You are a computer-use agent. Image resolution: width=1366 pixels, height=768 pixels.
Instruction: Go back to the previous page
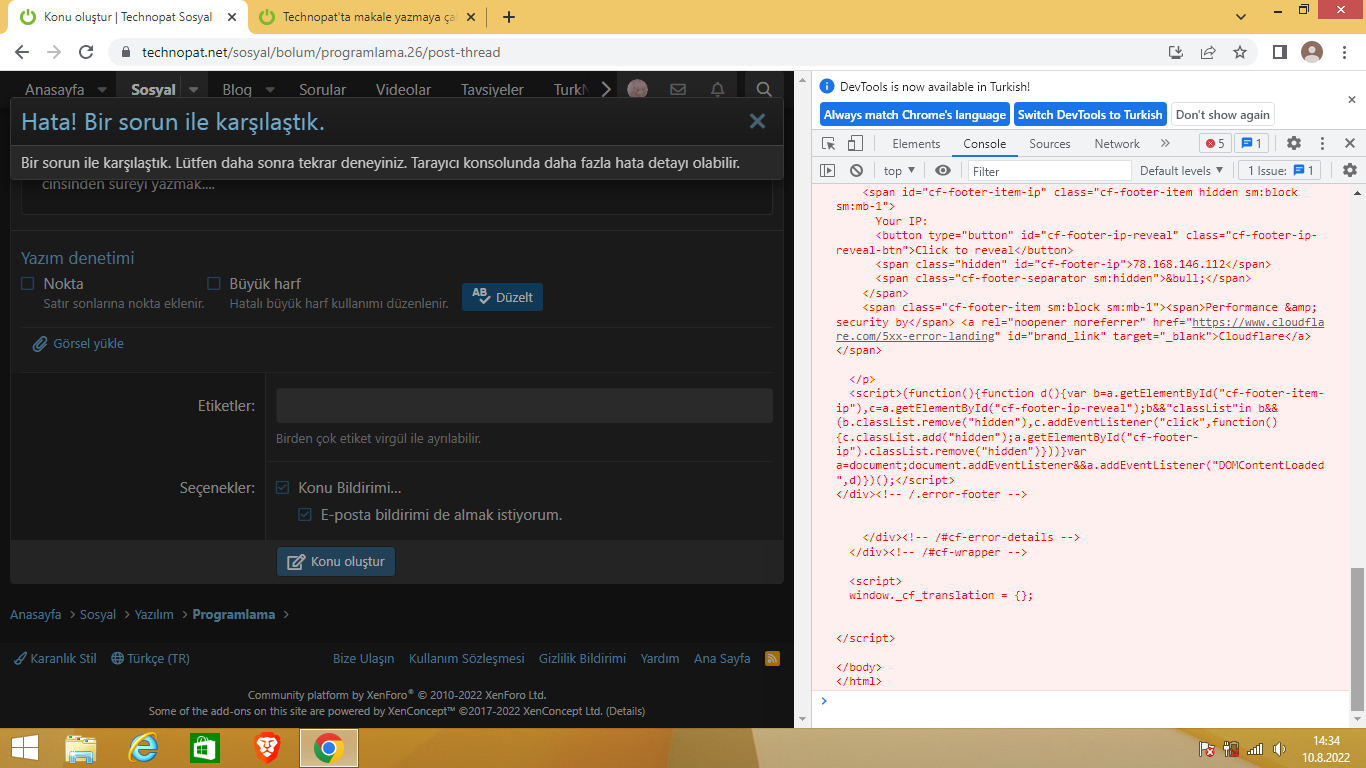coord(22,52)
